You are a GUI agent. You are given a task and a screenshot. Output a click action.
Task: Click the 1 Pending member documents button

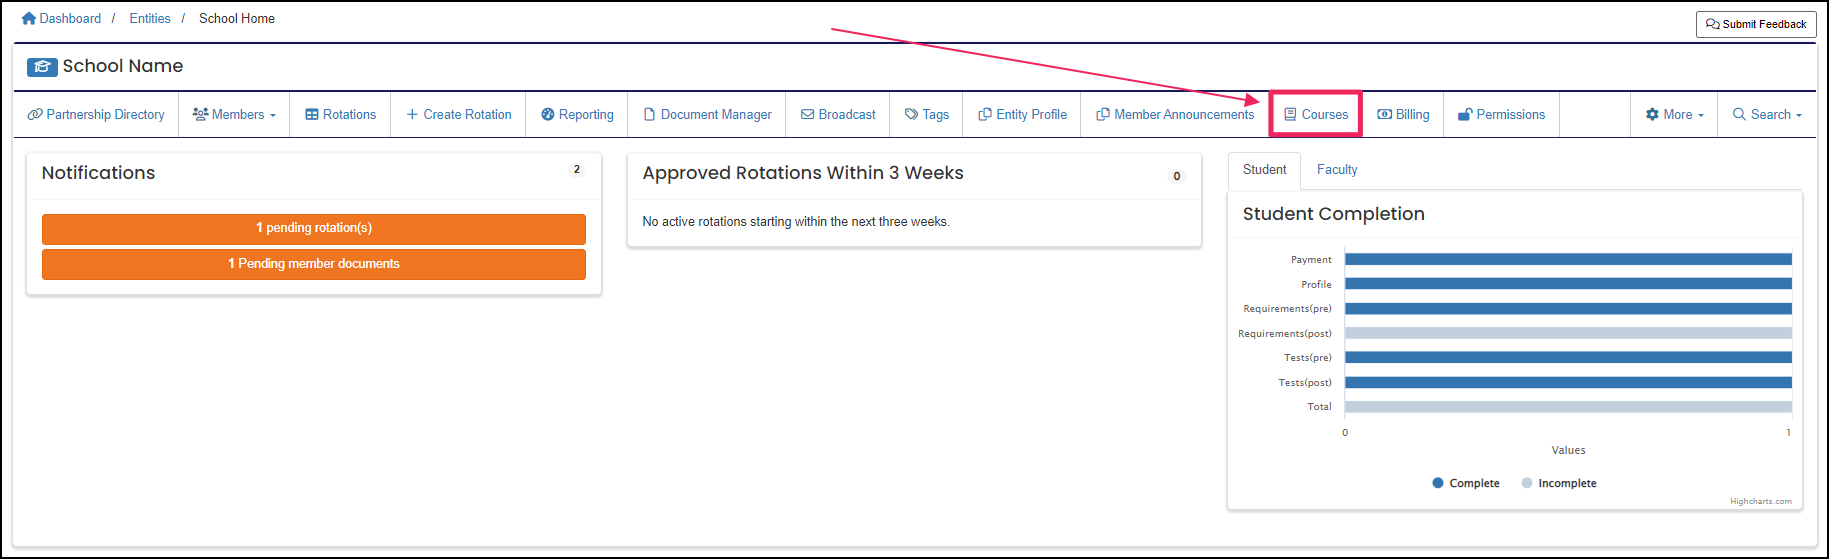point(314,264)
